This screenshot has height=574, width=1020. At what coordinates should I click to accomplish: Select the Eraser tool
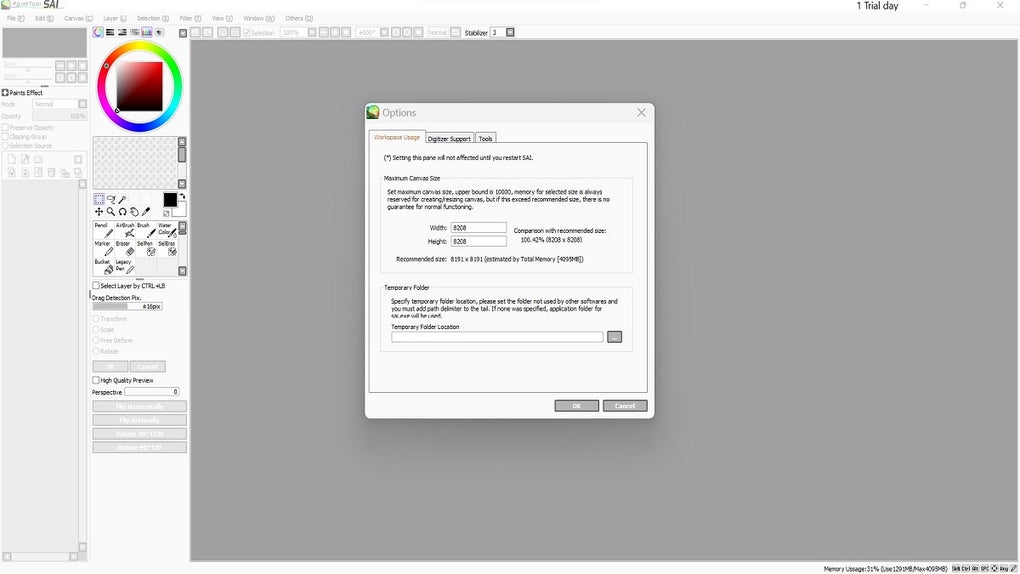(x=125, y=248)
